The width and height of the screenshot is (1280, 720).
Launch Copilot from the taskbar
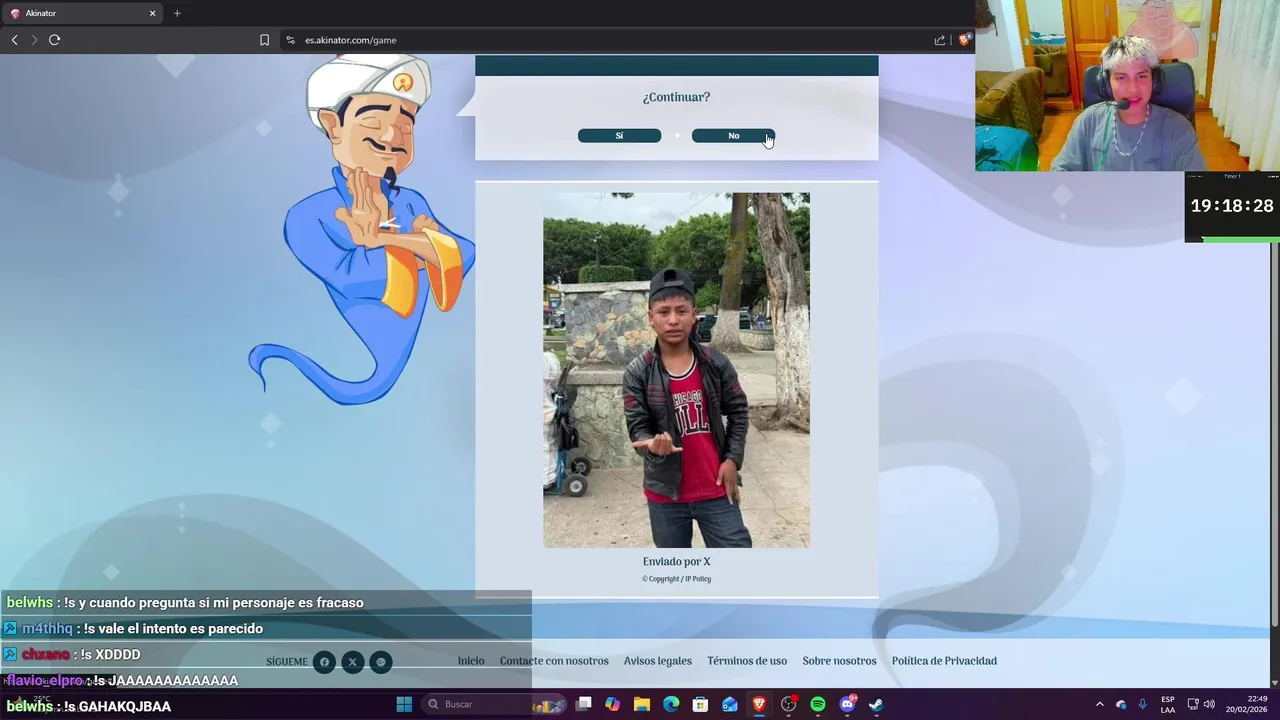coord(613,704)
